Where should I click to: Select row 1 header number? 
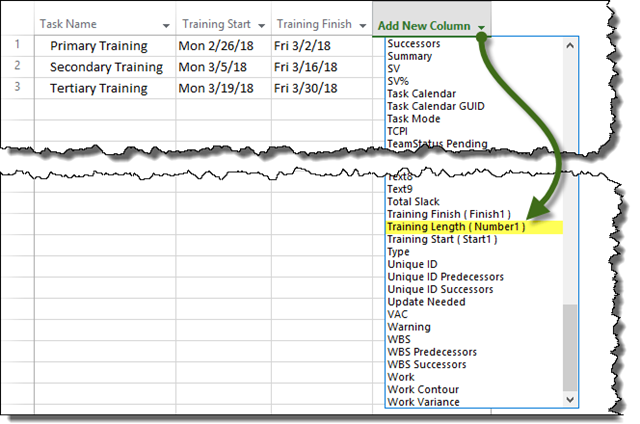[17, 46]
